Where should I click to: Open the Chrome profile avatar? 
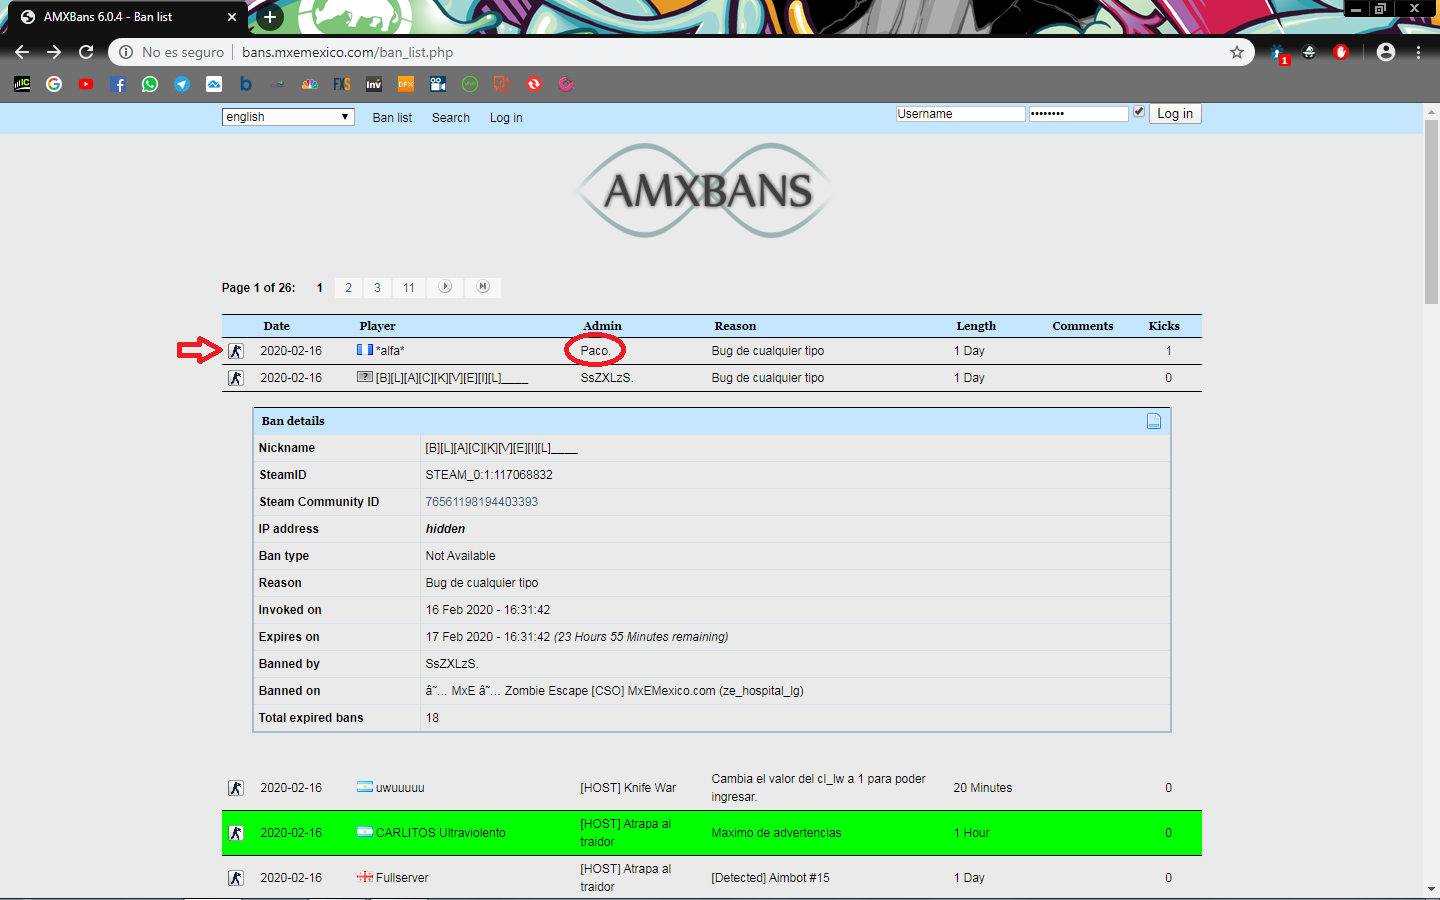tap(1386, 52)
